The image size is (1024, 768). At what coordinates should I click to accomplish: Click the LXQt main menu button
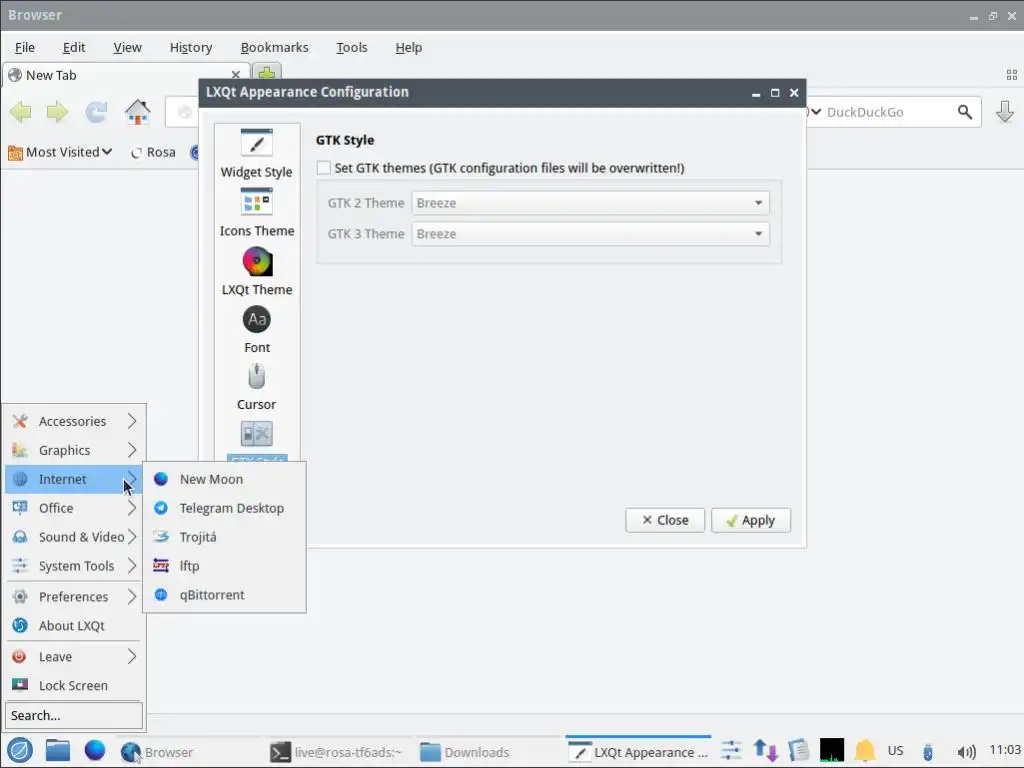coord(20,751)
